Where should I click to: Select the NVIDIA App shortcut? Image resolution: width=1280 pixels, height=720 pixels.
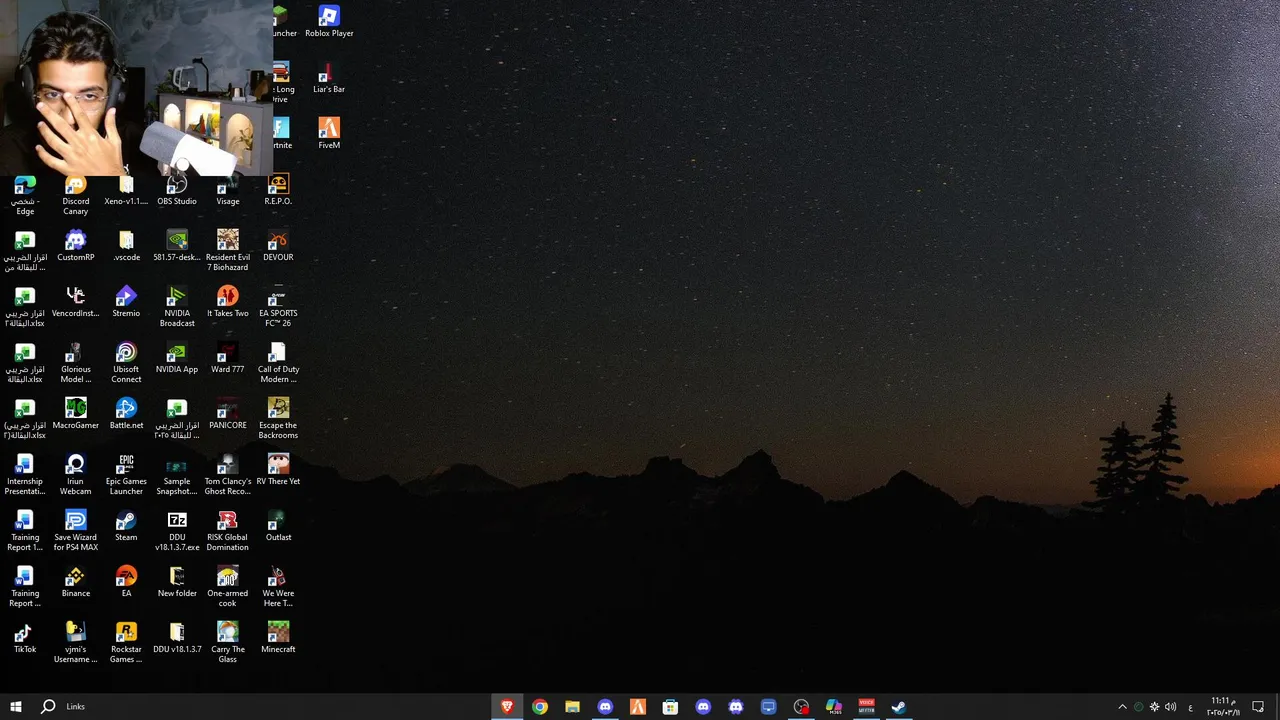[177, 358]
